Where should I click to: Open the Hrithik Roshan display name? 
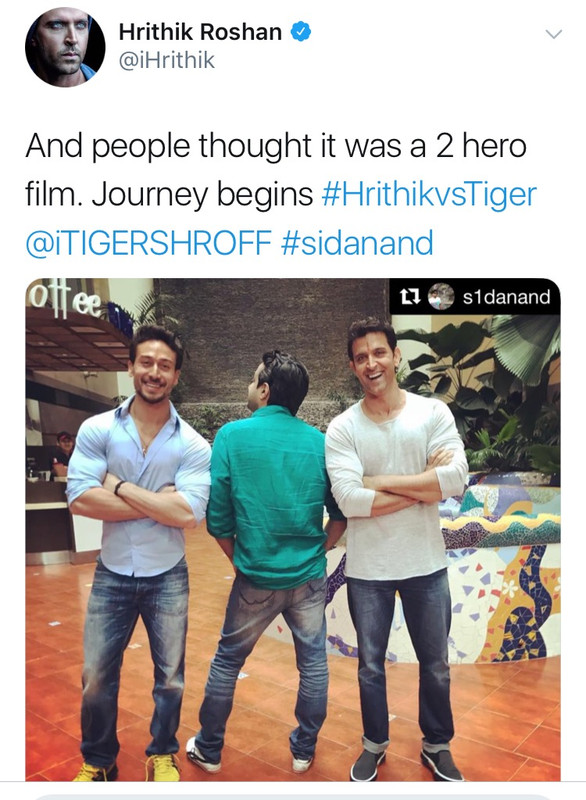coord(200,32)
